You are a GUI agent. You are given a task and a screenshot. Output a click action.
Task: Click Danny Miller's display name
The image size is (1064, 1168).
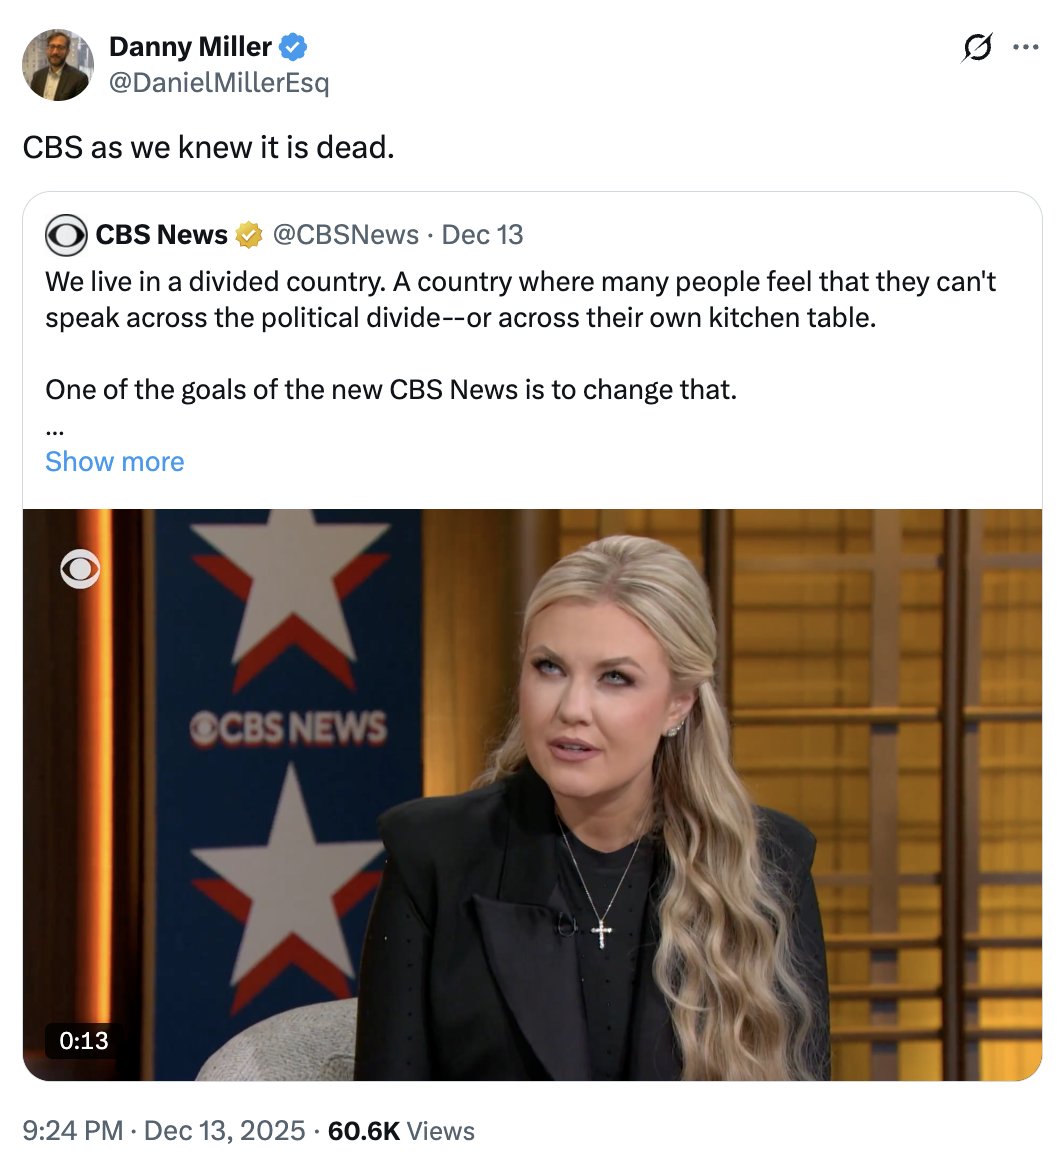coord(190,46)
